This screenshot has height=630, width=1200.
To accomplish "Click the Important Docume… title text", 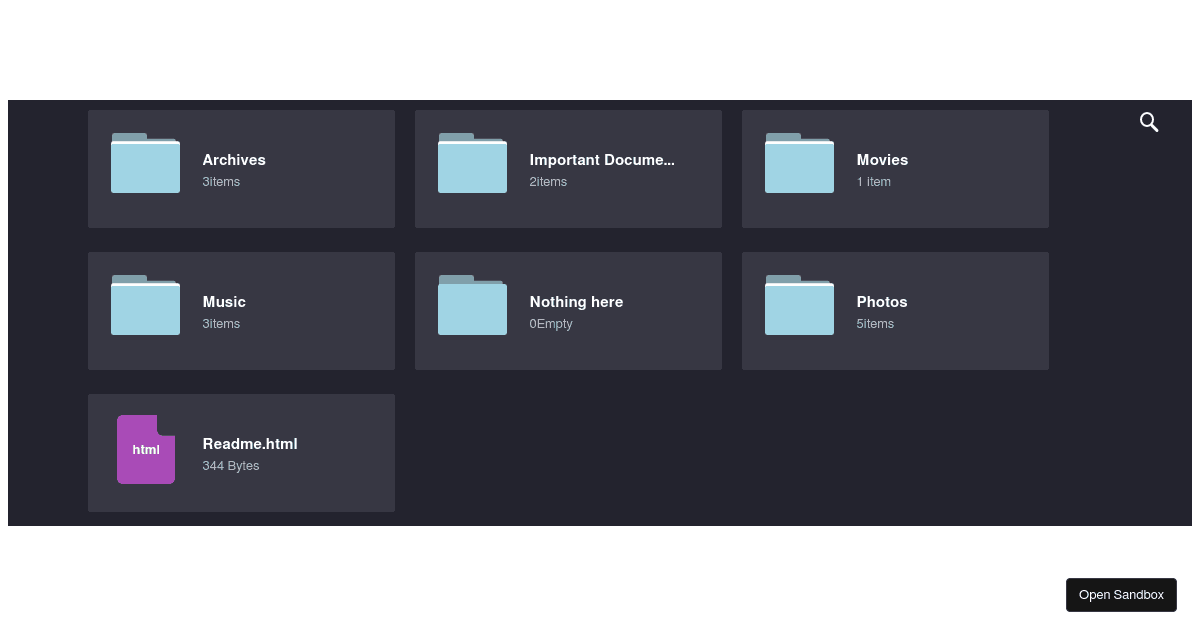I will 602,160.
